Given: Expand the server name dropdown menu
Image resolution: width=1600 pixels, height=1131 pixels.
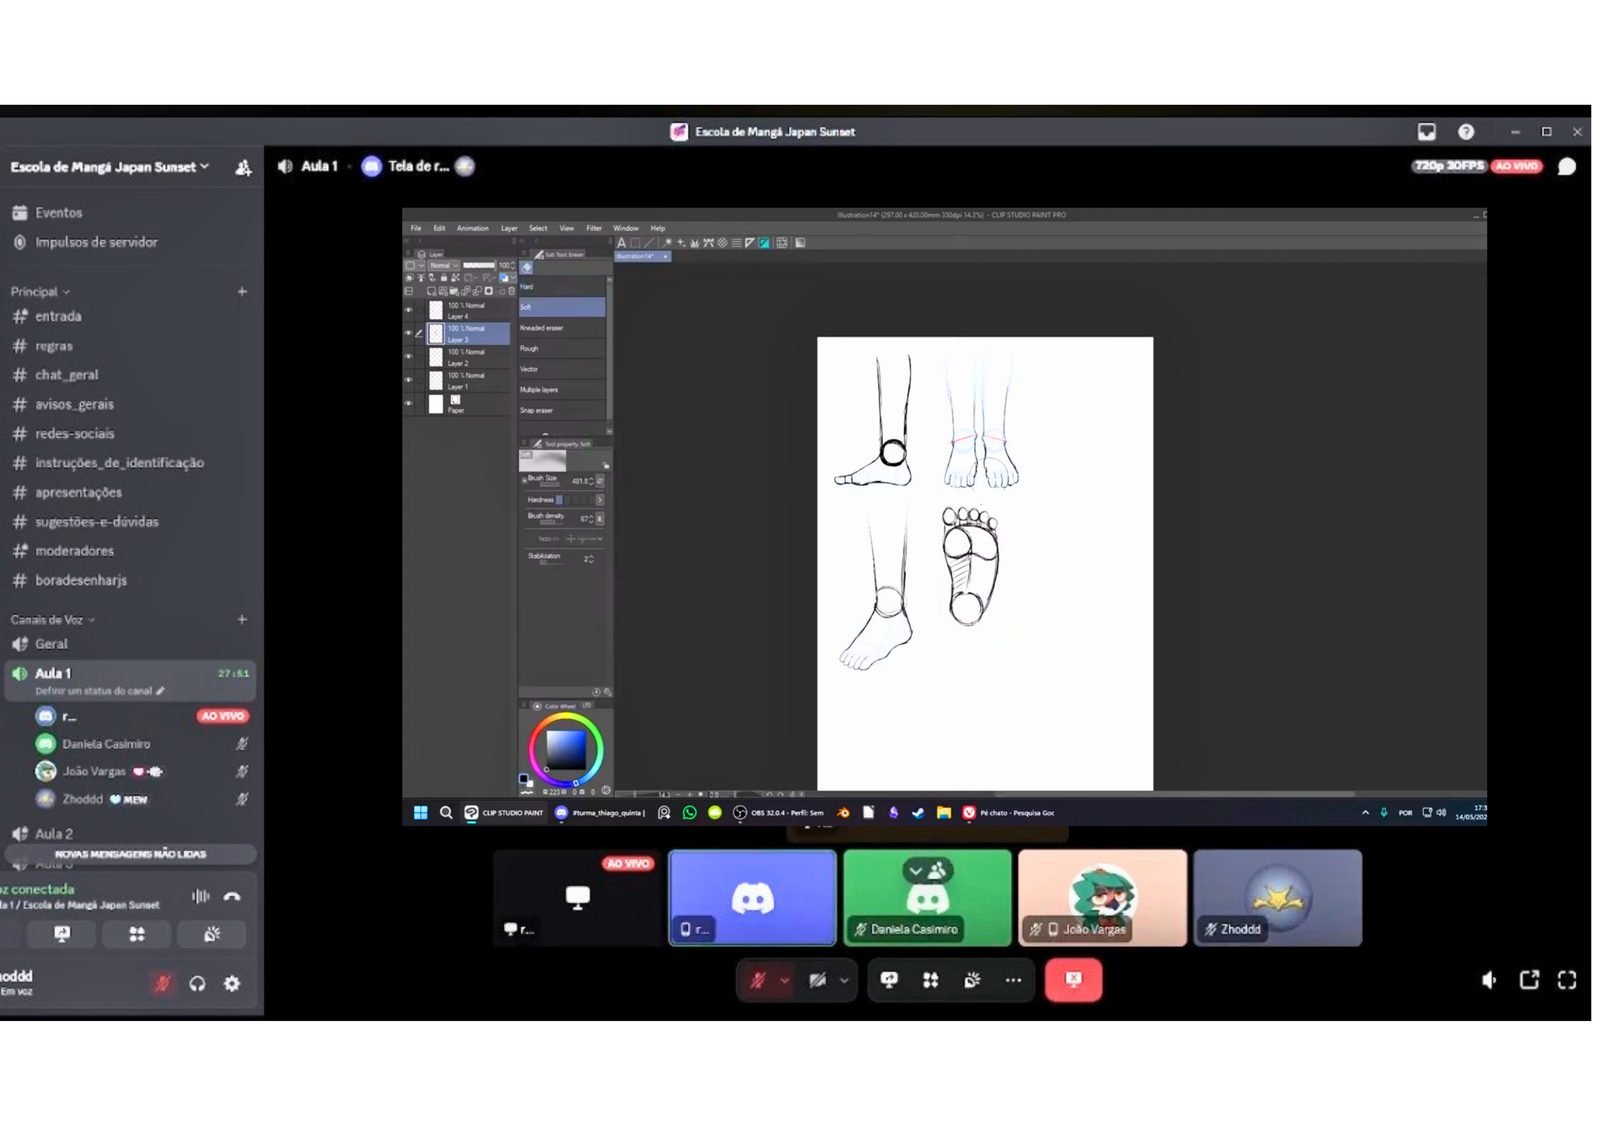Looking at the screenshot, I should [110, 167].
